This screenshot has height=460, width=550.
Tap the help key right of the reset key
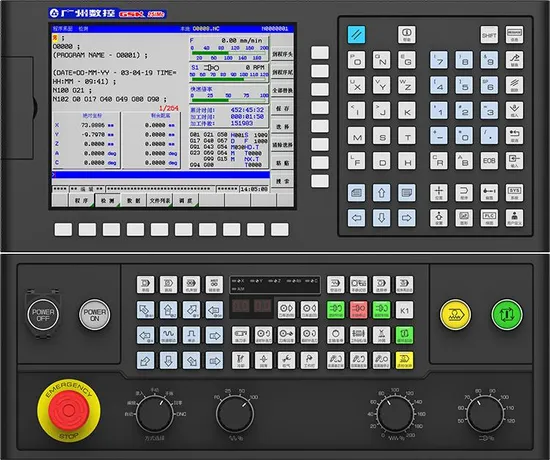(407, 35)
